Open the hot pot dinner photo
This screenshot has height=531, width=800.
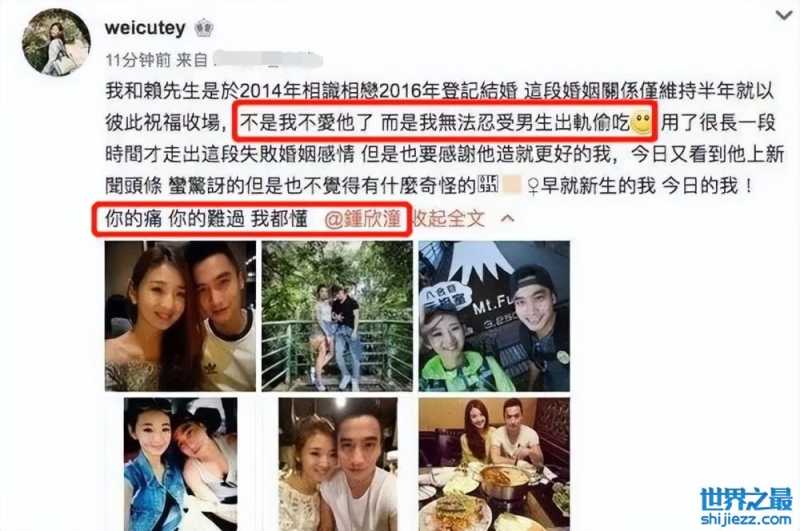coord(494,464)
